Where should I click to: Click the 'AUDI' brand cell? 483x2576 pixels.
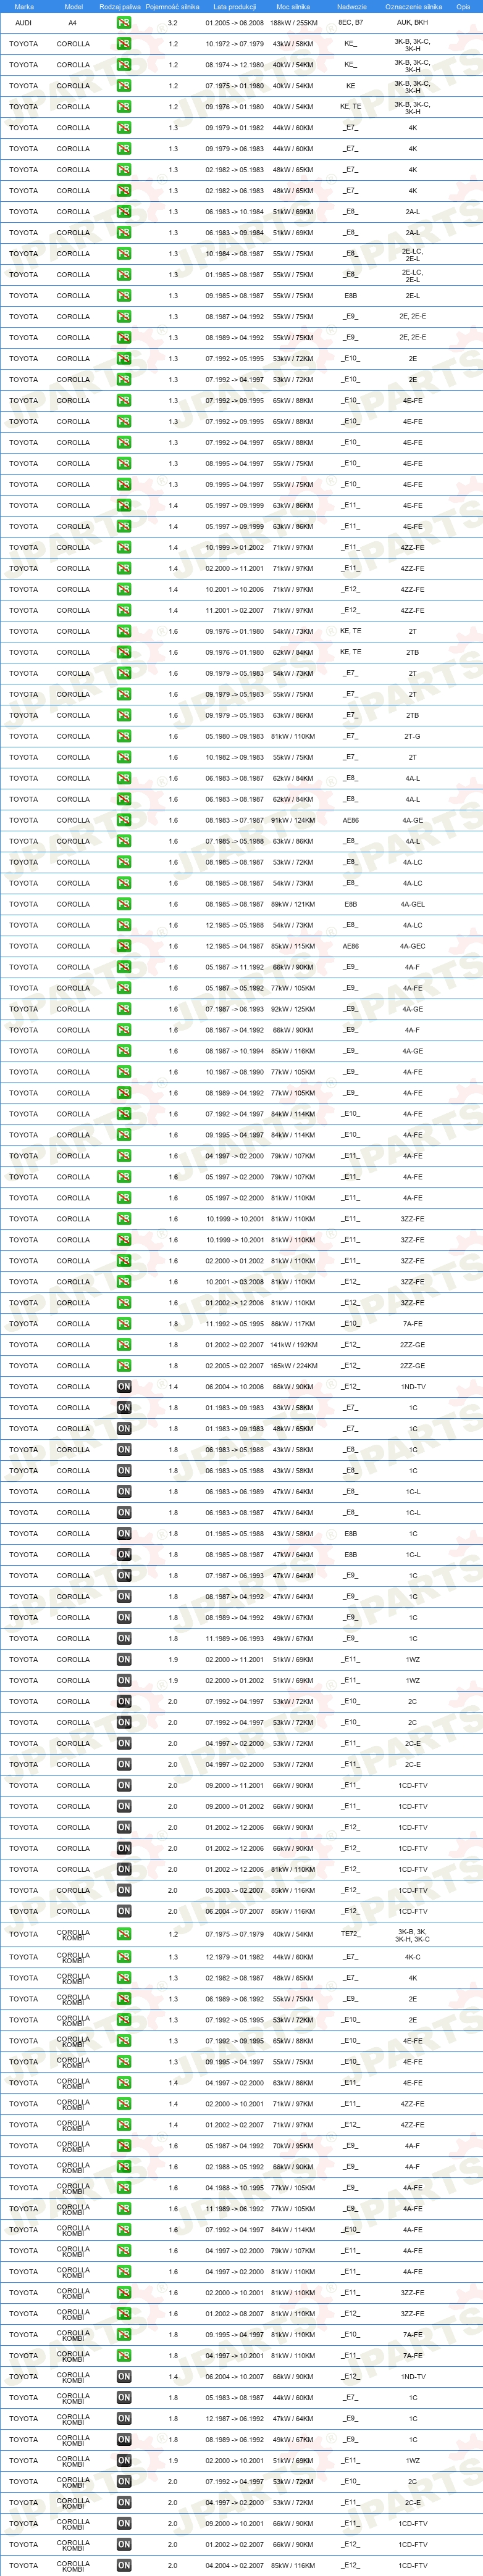tap(23, 22)
